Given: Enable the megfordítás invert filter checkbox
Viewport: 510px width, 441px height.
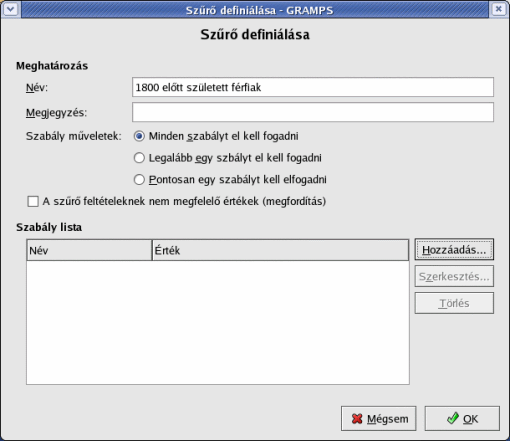Looking at the screenshot, I should 33,202.
